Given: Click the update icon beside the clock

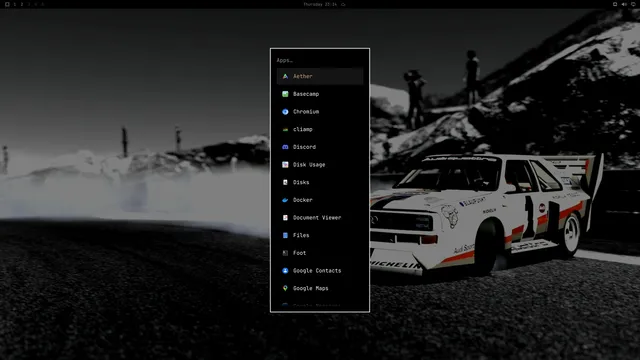Looking at the screenshot, I should coord(343,4).
